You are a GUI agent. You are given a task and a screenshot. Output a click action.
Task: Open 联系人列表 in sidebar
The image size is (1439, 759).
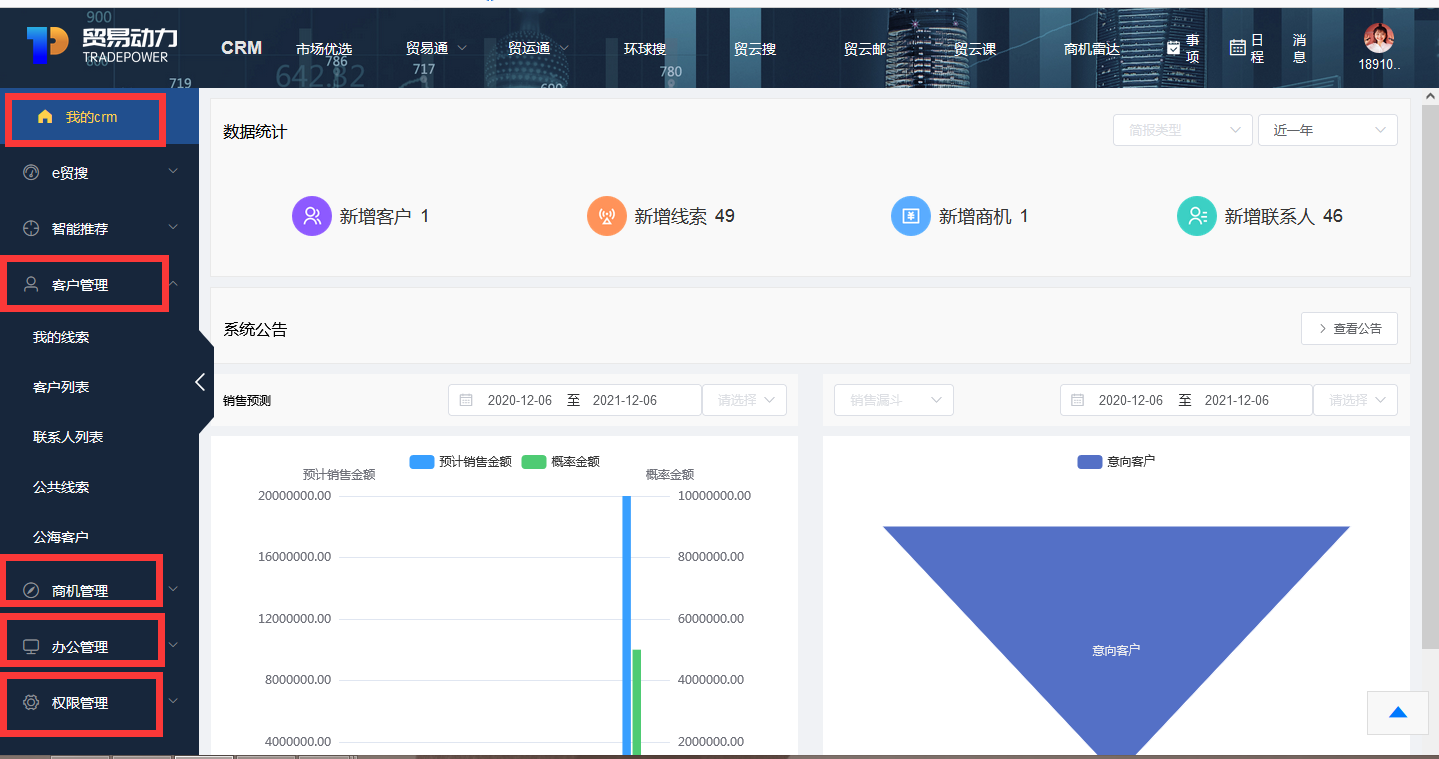68,437
